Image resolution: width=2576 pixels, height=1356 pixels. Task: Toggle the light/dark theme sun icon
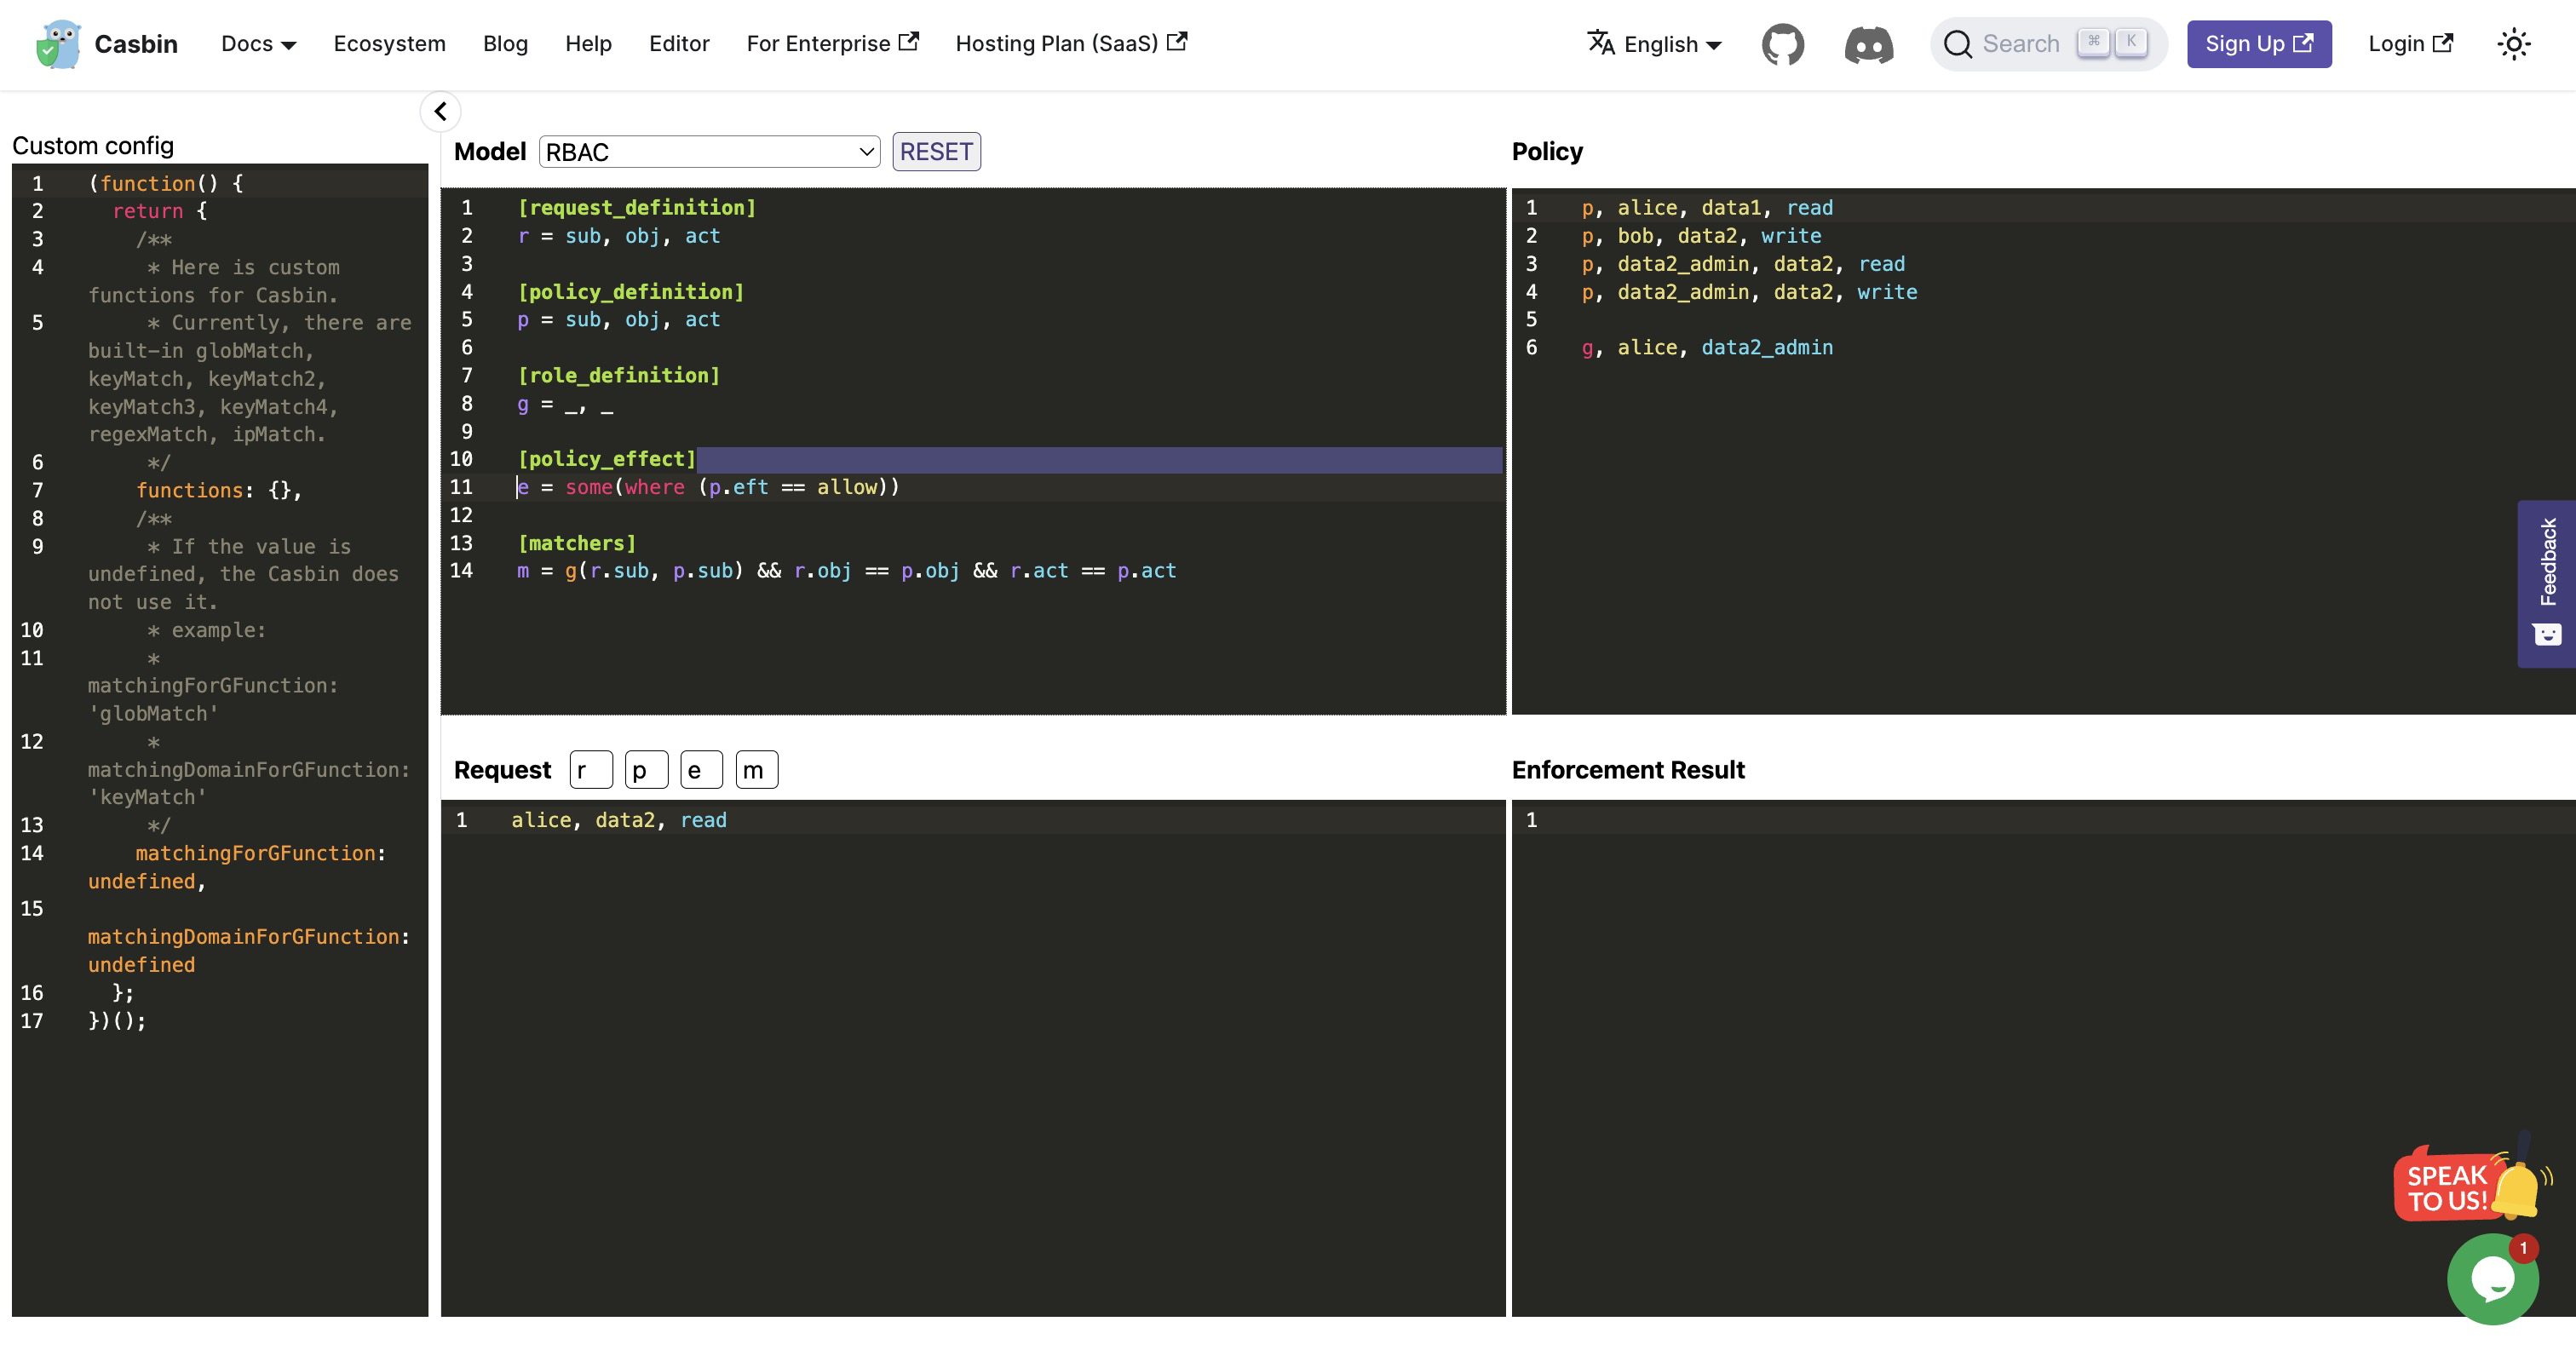point(2513,44)
